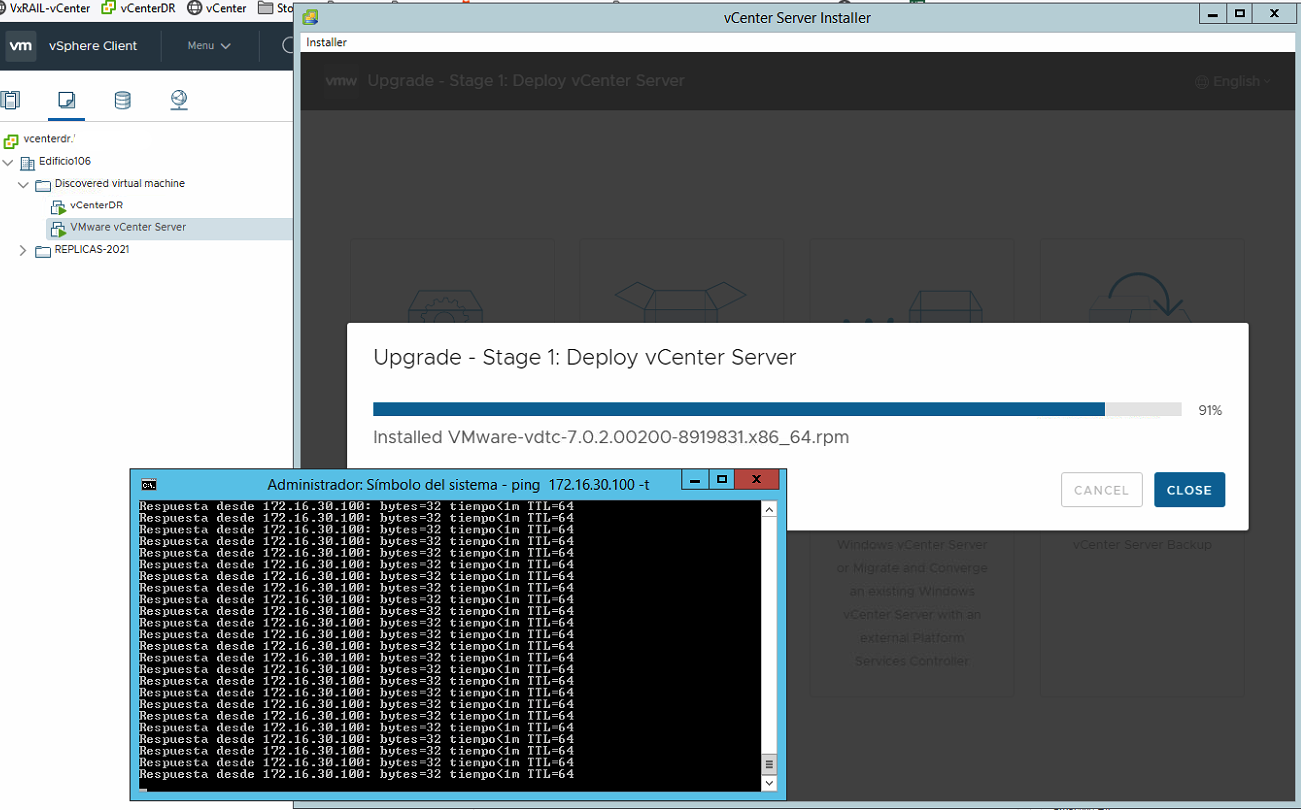This screenshot has width=1301, height=810.
Task: Click the CANCEL button in upgrade dialog
Action: click(x=1101, y=490)
